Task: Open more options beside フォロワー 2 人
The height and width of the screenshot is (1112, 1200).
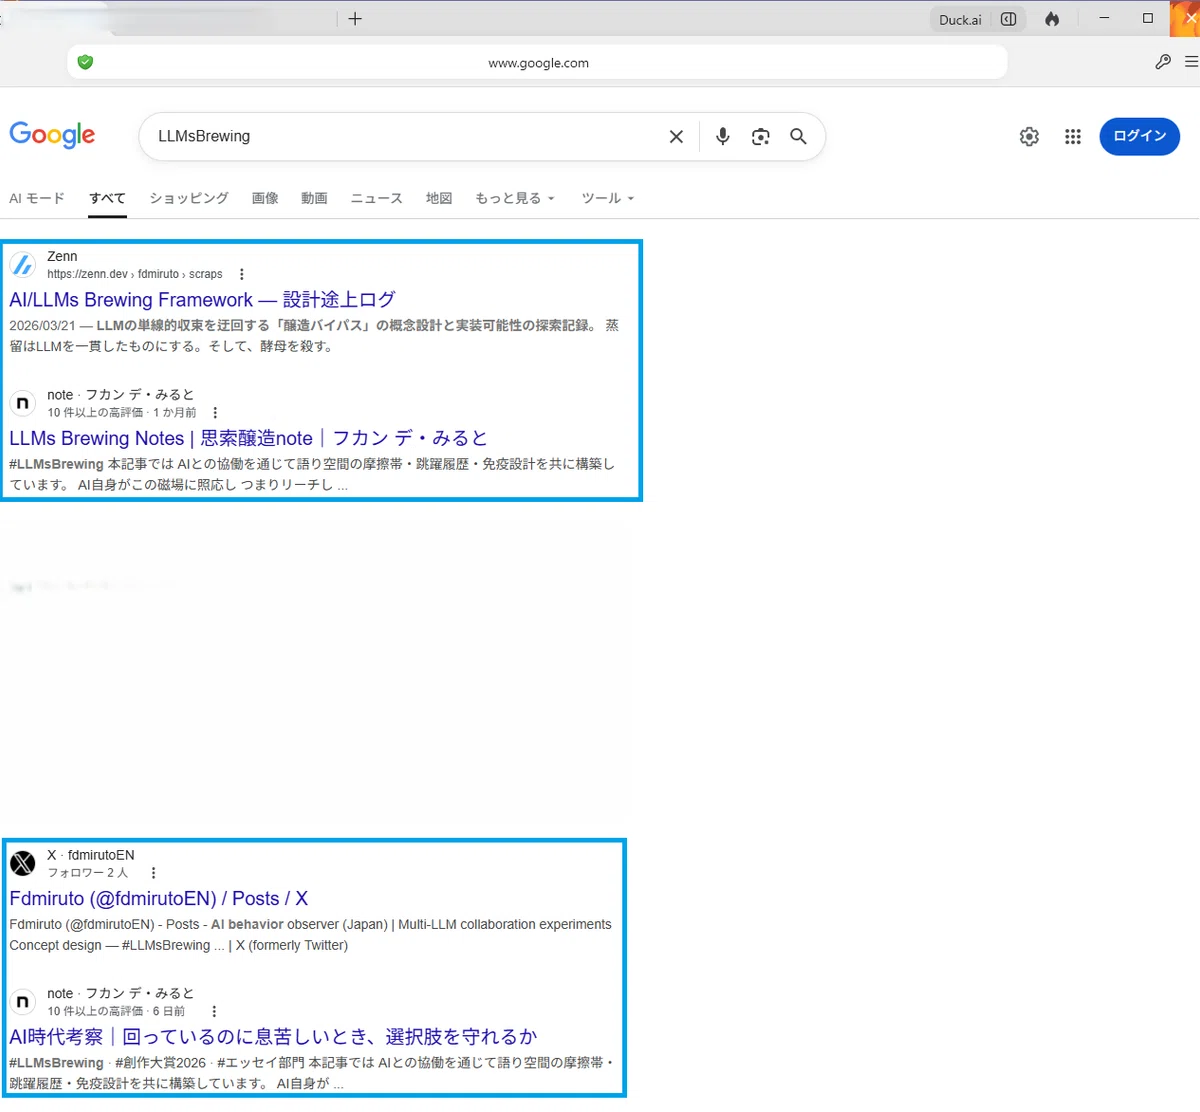Action: pos(153,872)
